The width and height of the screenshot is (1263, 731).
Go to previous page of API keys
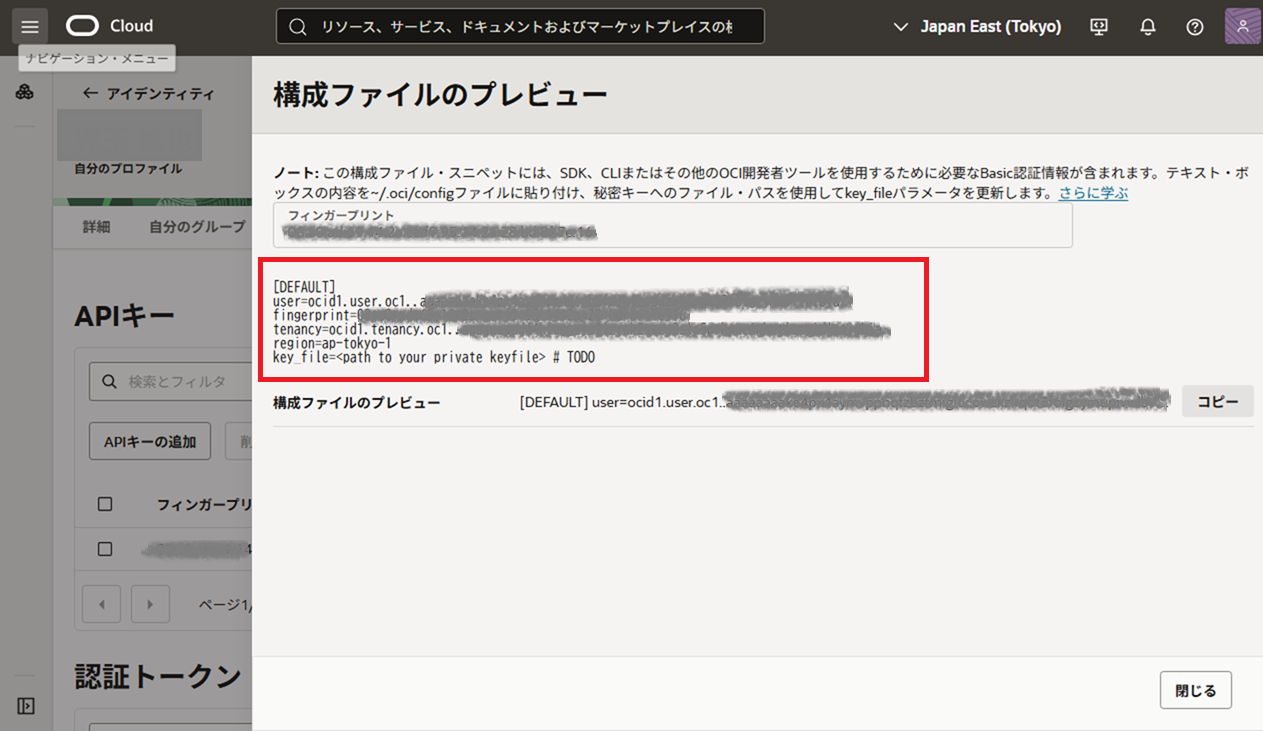point(101,604)
